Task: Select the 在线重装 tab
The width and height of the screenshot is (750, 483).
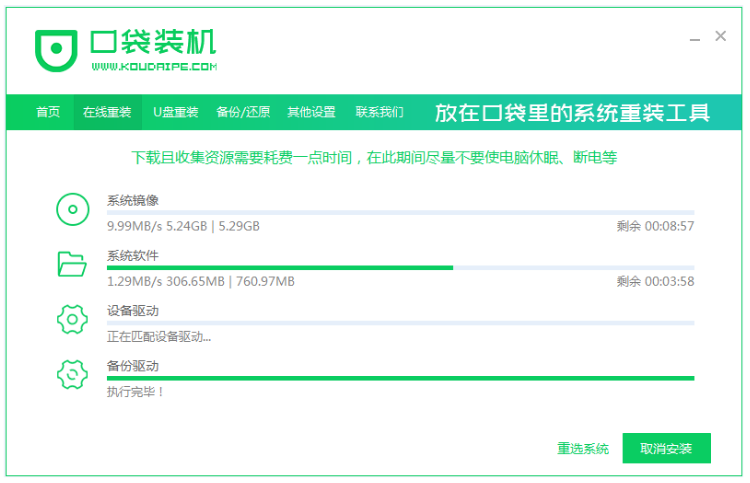Action: tap(107, 112)
